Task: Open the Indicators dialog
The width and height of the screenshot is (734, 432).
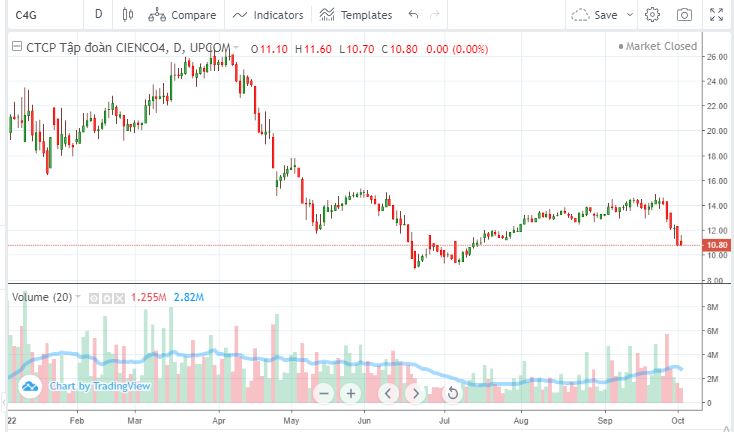Action: point(268,15)
